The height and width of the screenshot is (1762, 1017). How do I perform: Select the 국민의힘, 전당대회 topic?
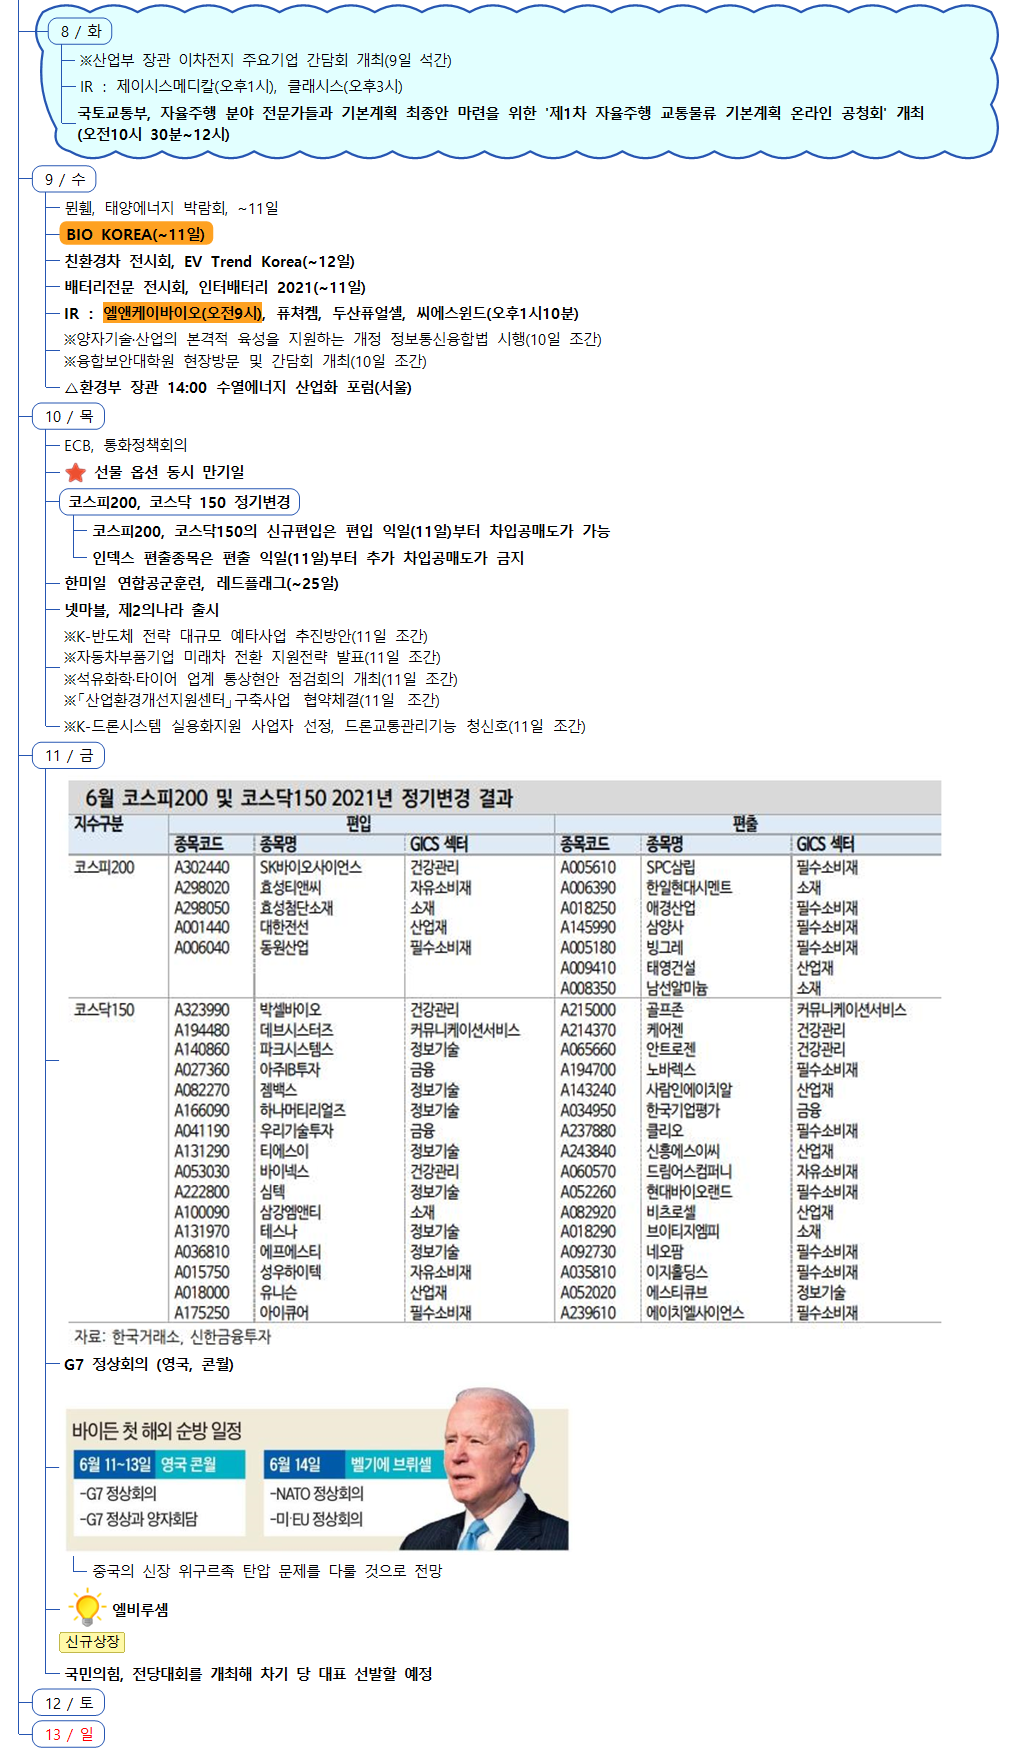[x=248, y=1673]
